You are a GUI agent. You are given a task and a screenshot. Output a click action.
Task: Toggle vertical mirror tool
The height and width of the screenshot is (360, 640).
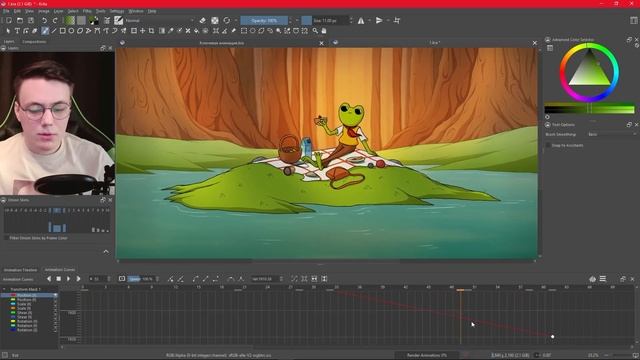click(x=379, y=20)
